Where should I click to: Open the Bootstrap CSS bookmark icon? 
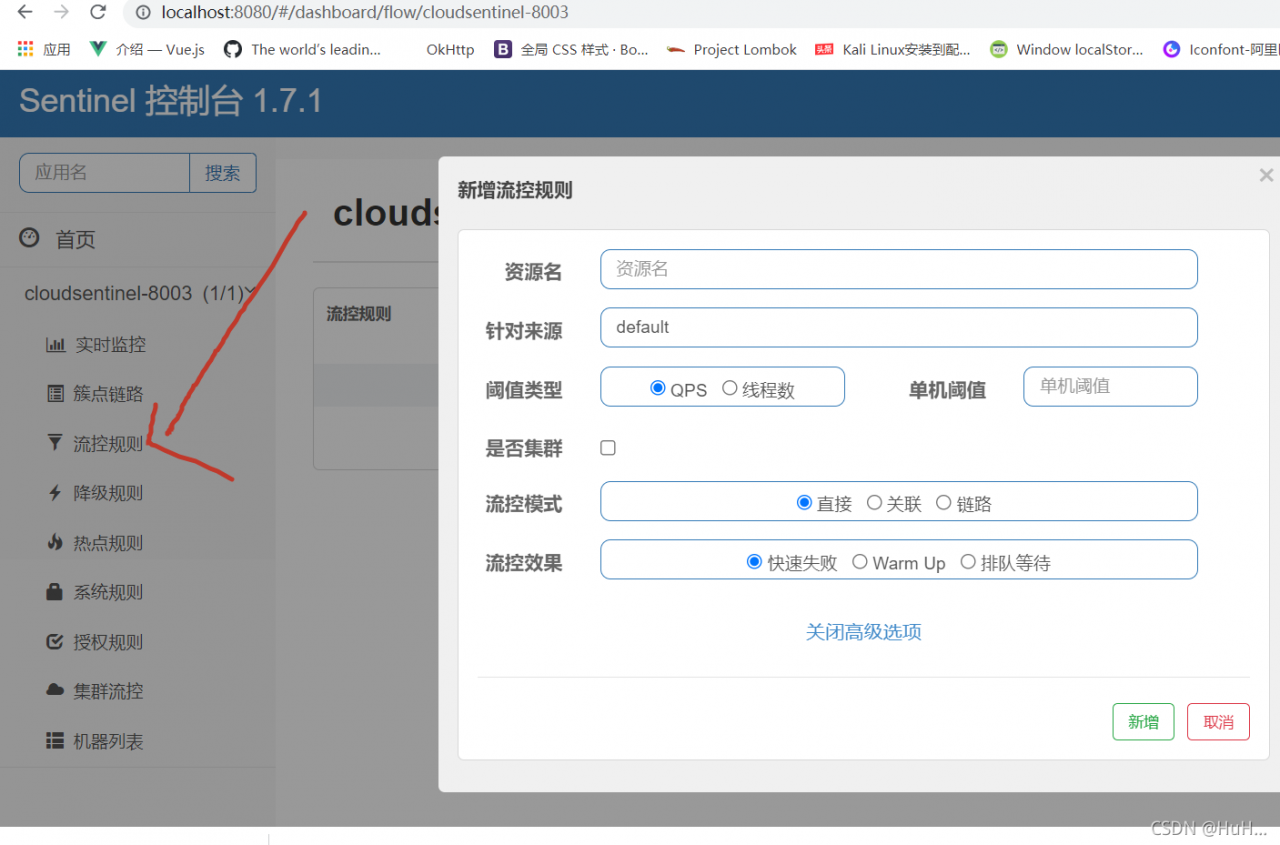pyautogui.click(x=503, y=49)
